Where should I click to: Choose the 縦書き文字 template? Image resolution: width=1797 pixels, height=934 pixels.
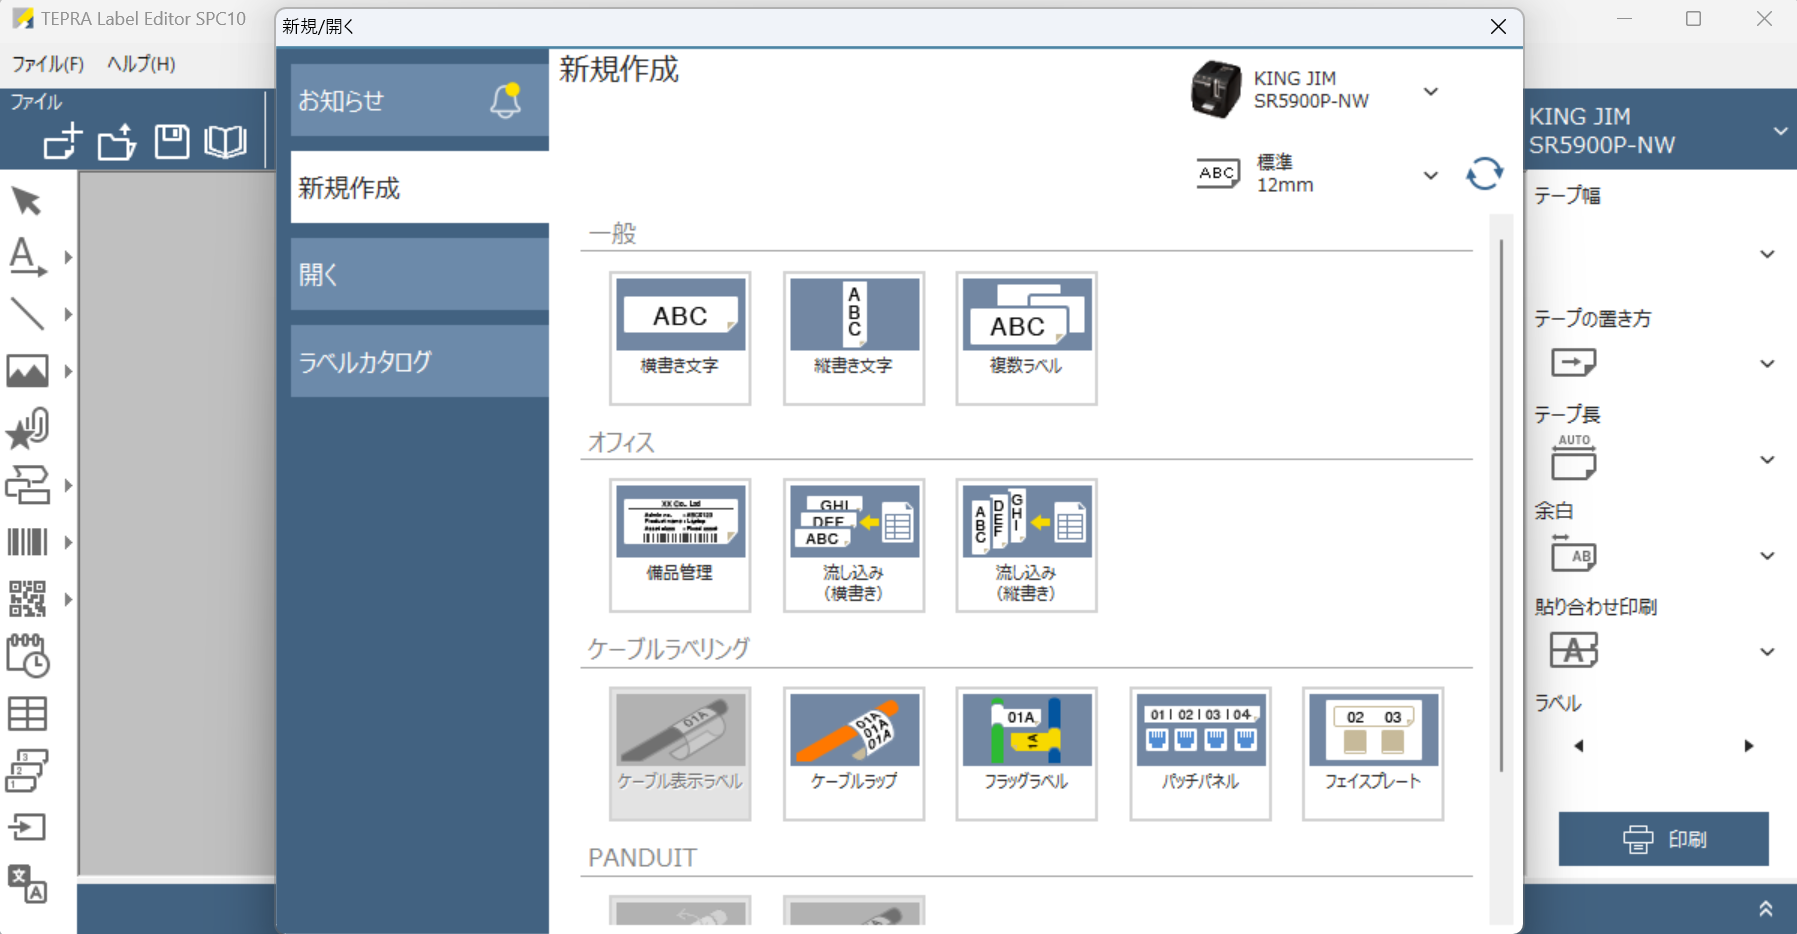click(853, 338)
